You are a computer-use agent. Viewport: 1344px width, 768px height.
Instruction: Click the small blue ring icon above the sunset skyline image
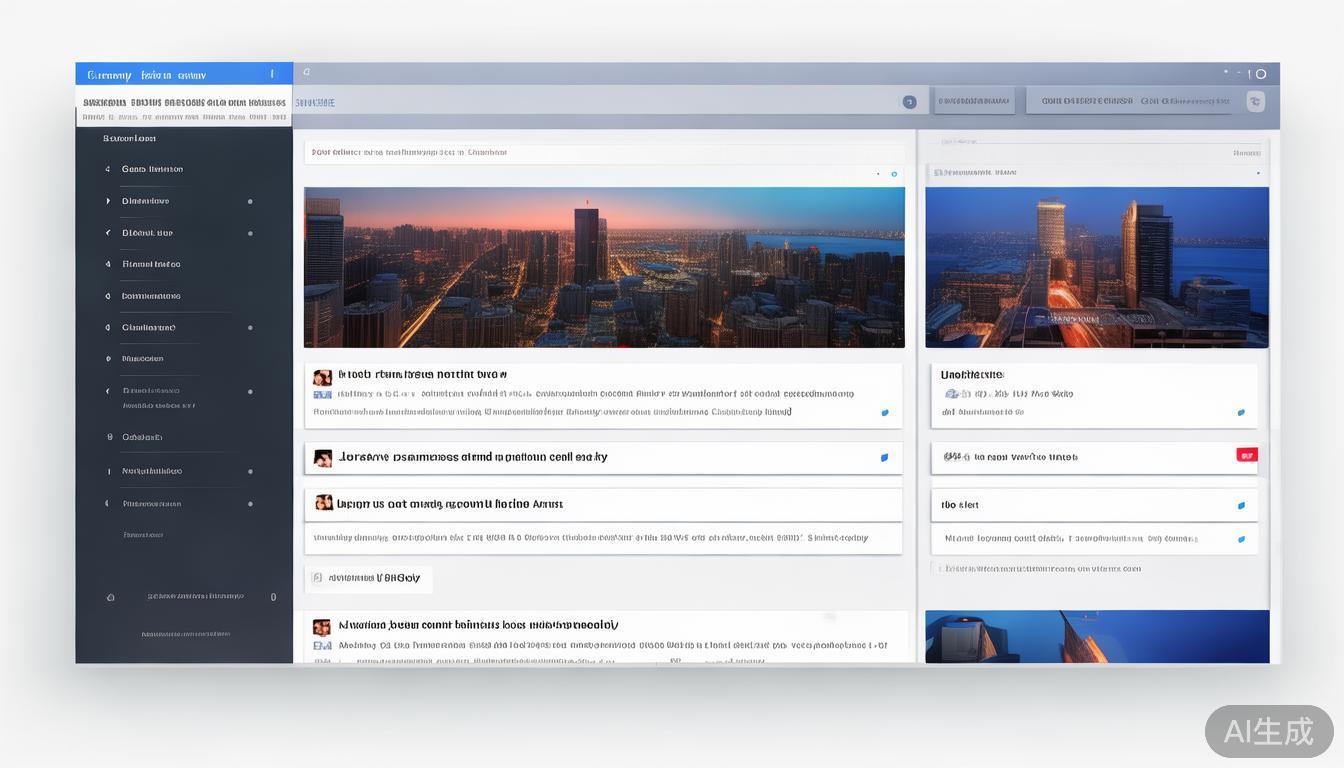[894, 174]
